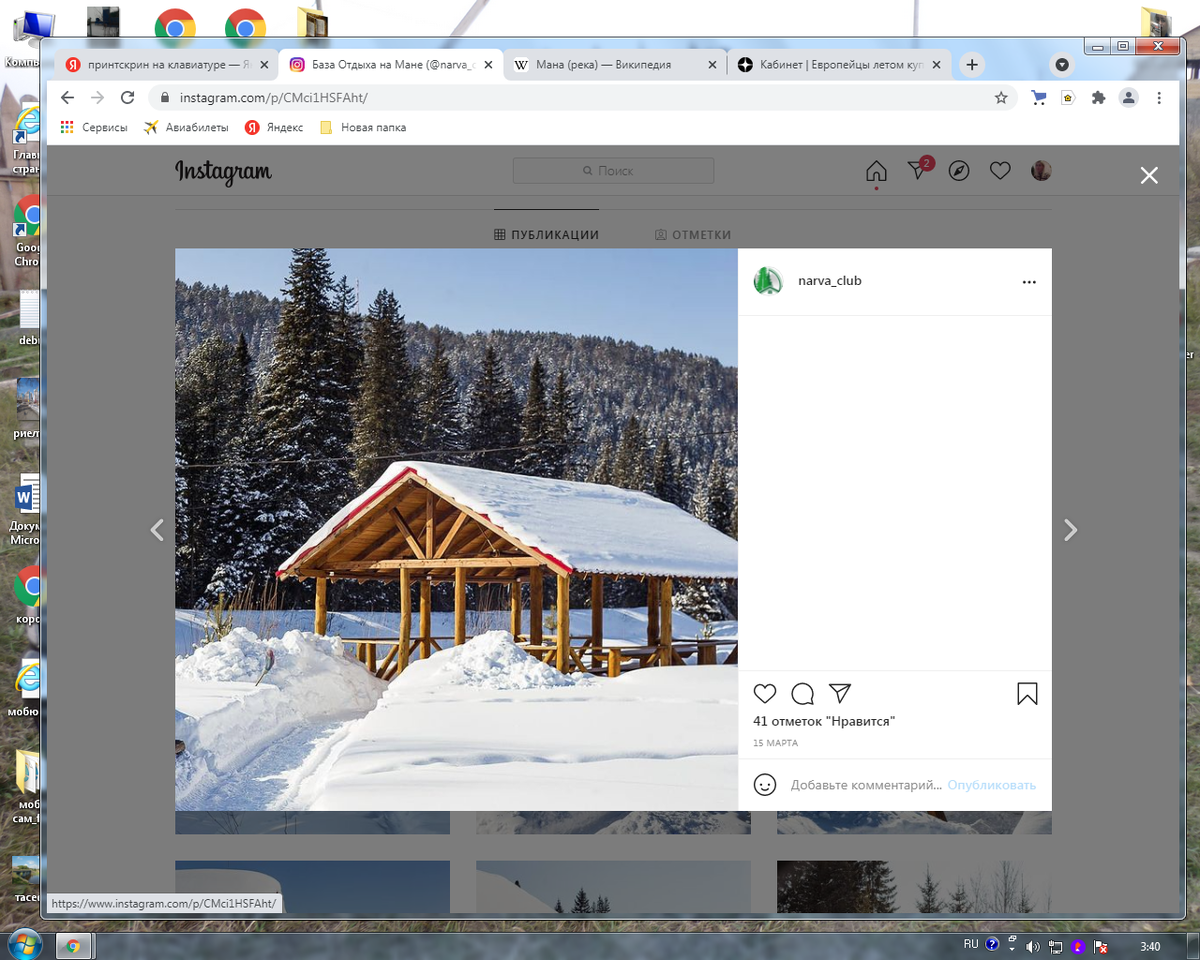The width and height of the screenshot is (1200, 960).
Task: Open Instagram activity heart icon in header
Action: tap(1000, 171)
